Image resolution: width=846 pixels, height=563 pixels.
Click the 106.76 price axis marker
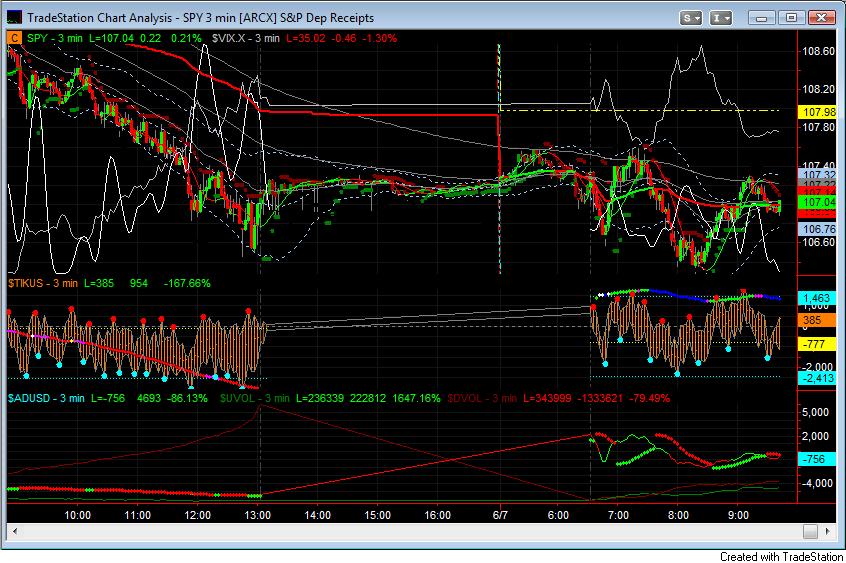818,229
